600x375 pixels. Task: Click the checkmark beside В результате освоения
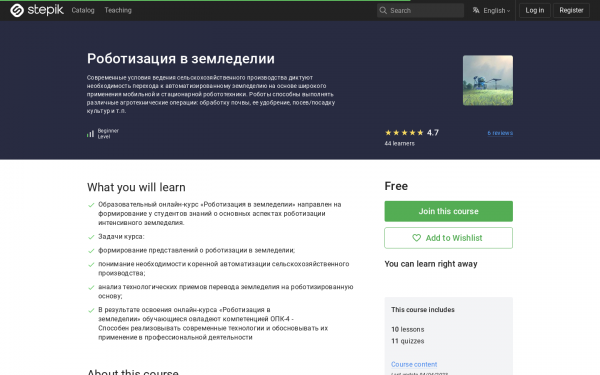point(91,310)
